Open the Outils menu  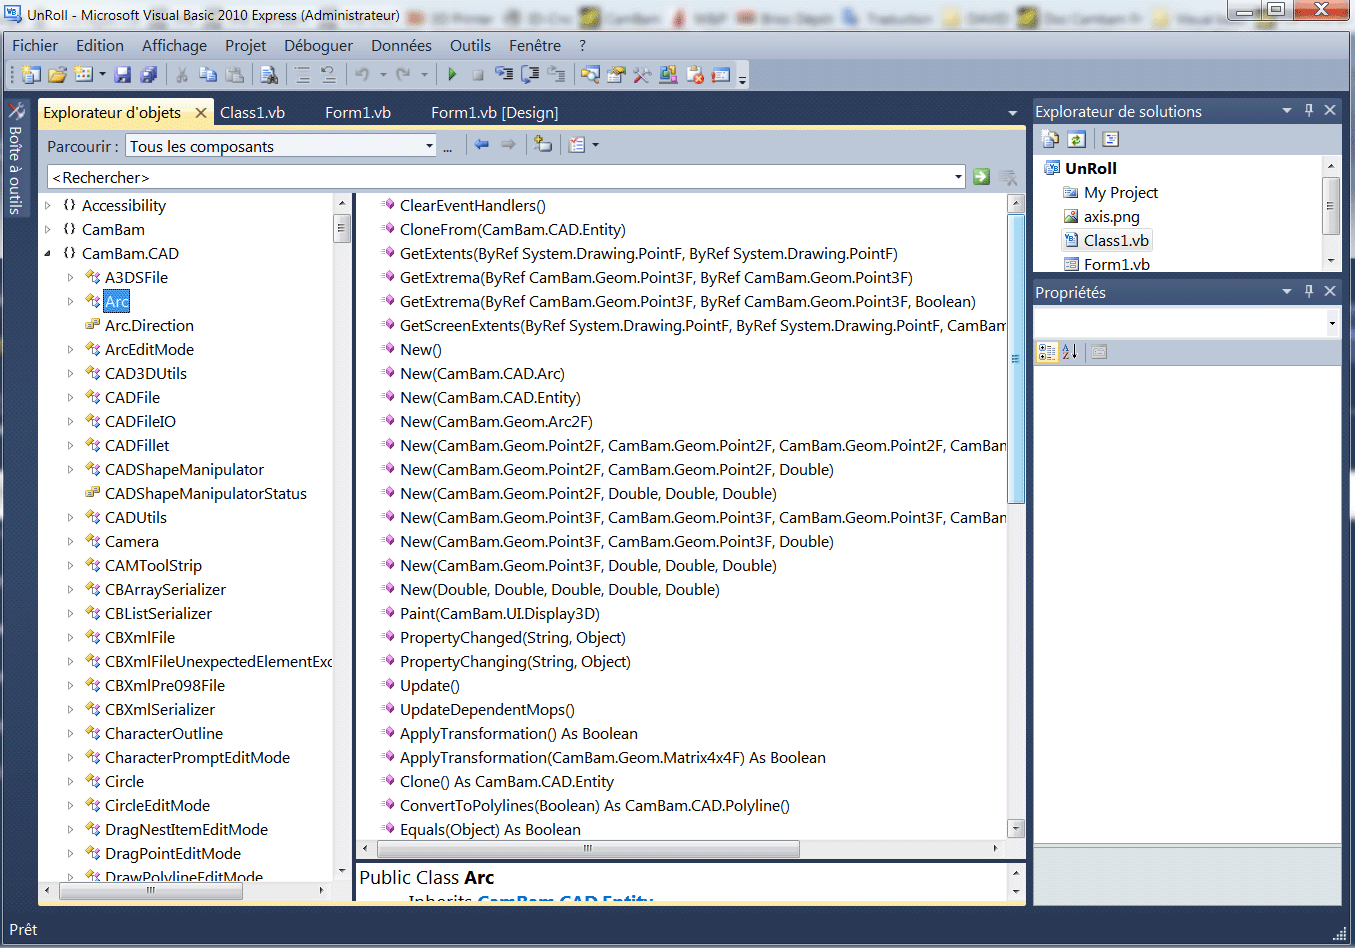(x=470, y=45)
